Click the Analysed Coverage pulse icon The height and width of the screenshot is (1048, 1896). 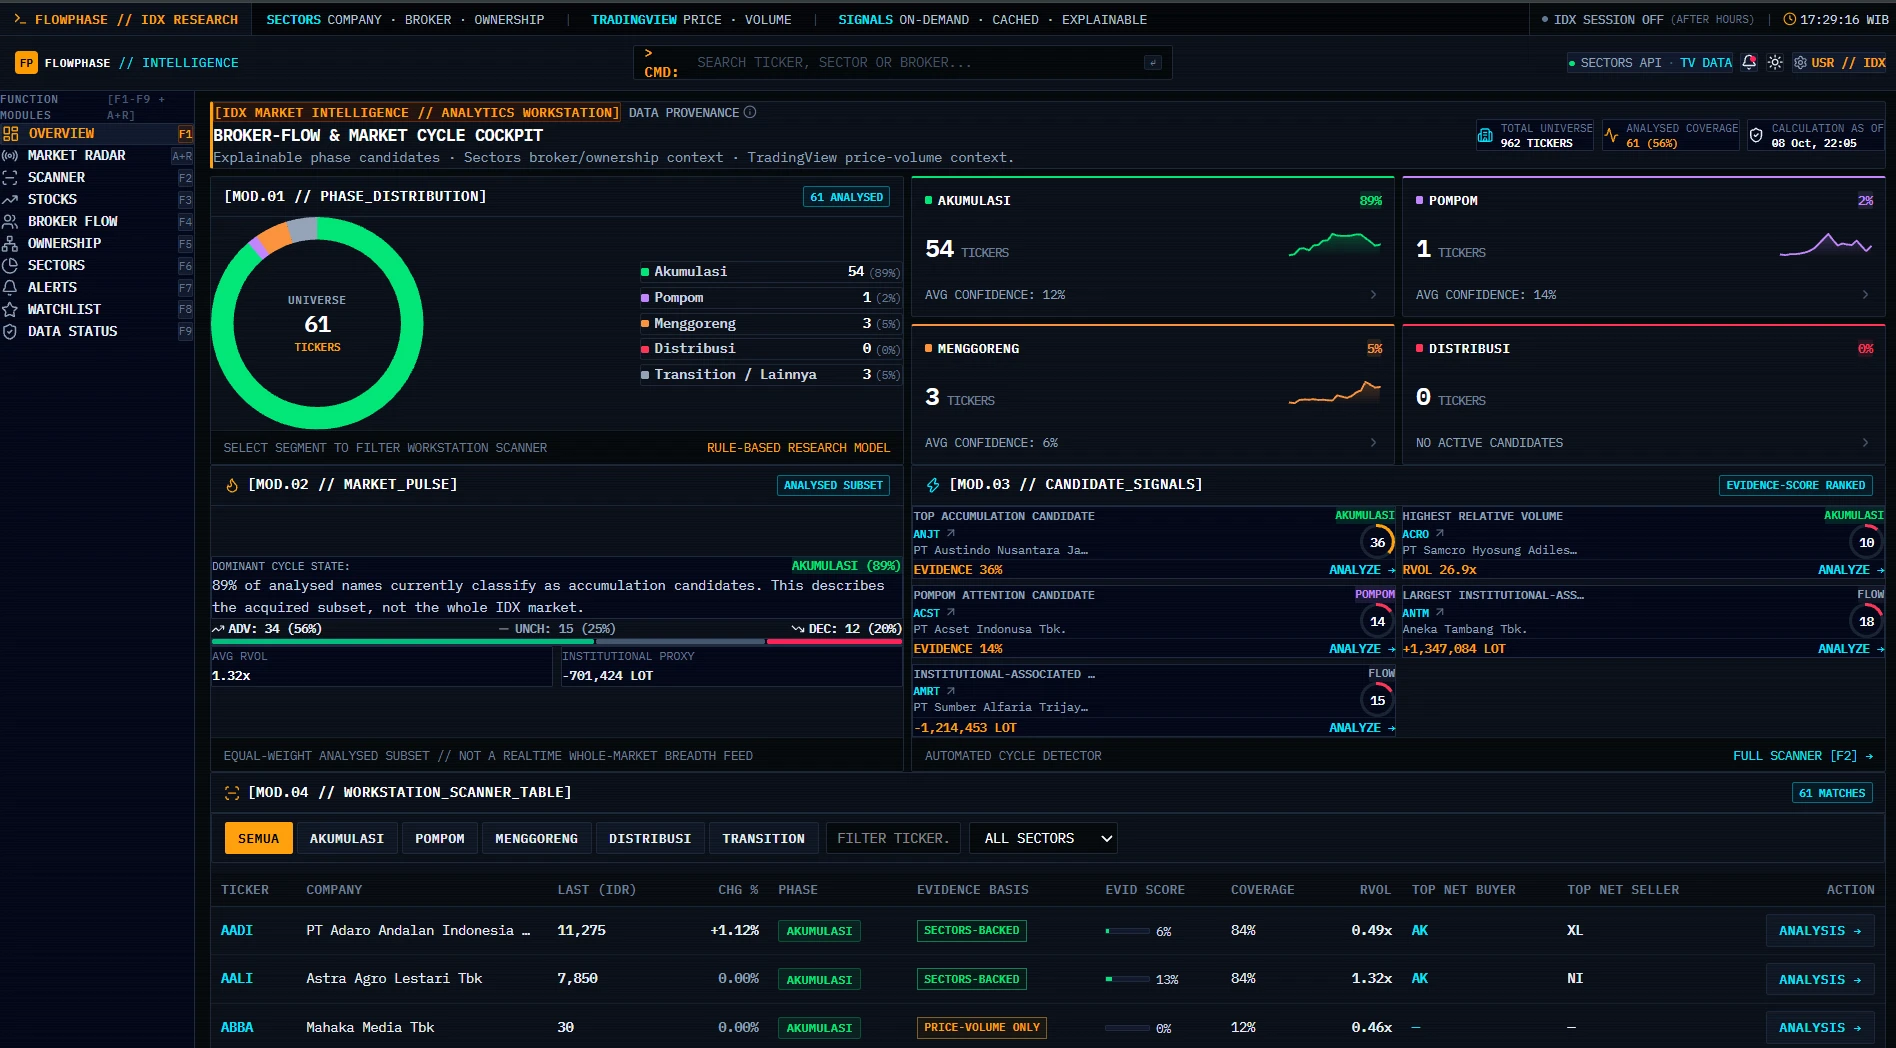1611,135
